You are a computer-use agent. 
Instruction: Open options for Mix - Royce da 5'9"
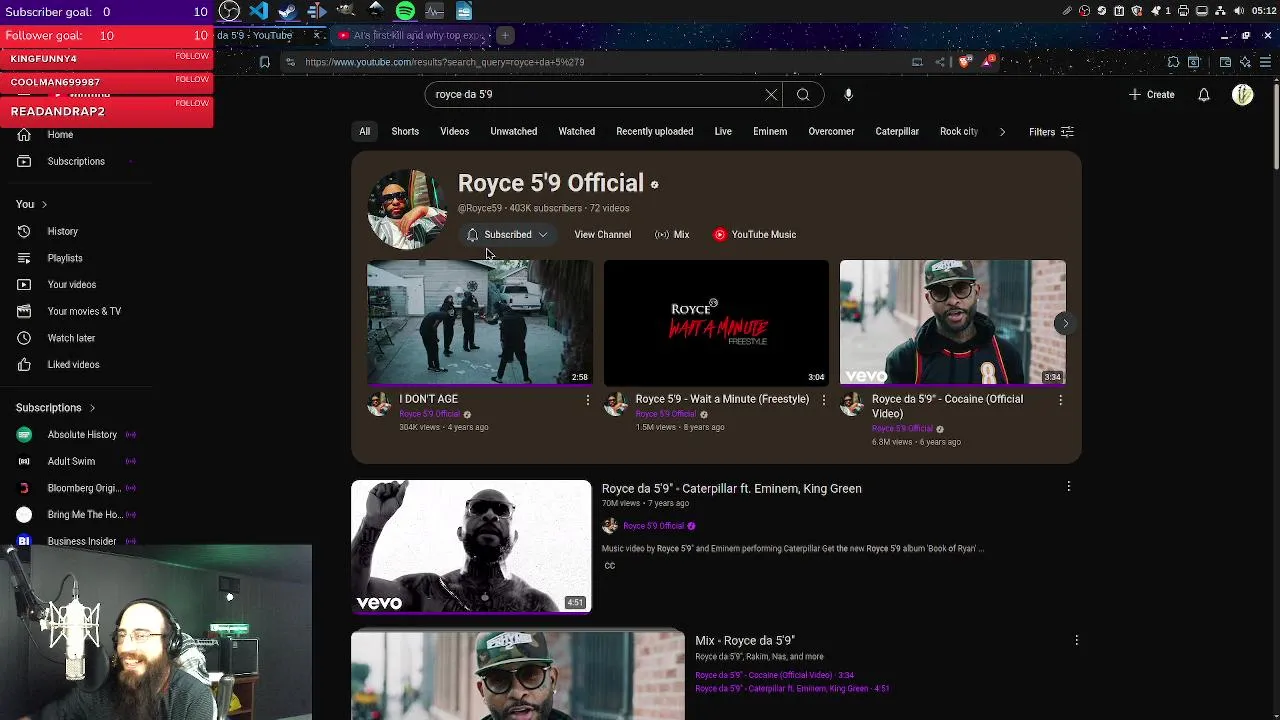pyautogui.click(x=1076, y=640)
